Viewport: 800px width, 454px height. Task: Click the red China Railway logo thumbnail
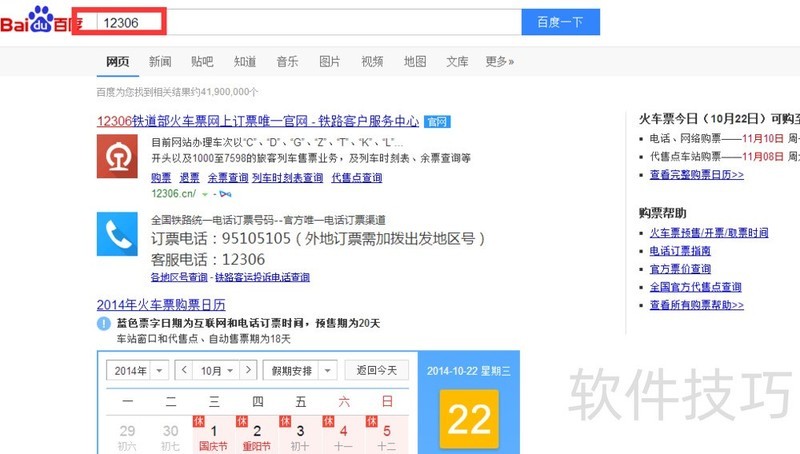(x=117, y=156)
